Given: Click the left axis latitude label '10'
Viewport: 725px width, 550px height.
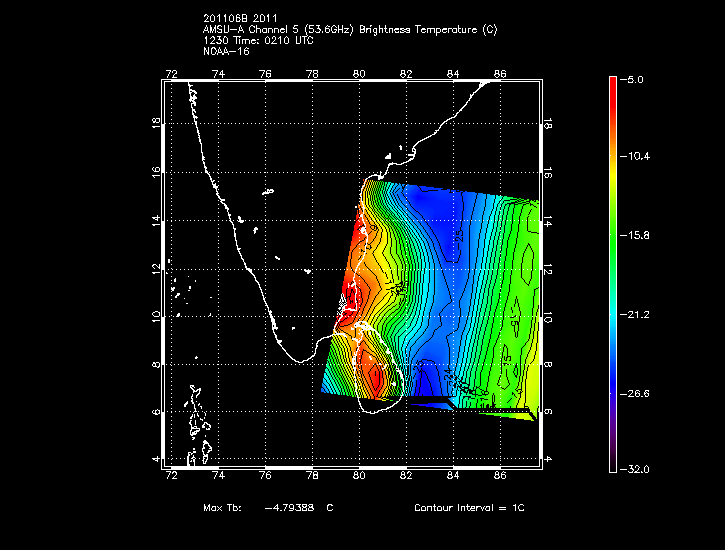Looking at the screenshot, I should pos(156,317).
